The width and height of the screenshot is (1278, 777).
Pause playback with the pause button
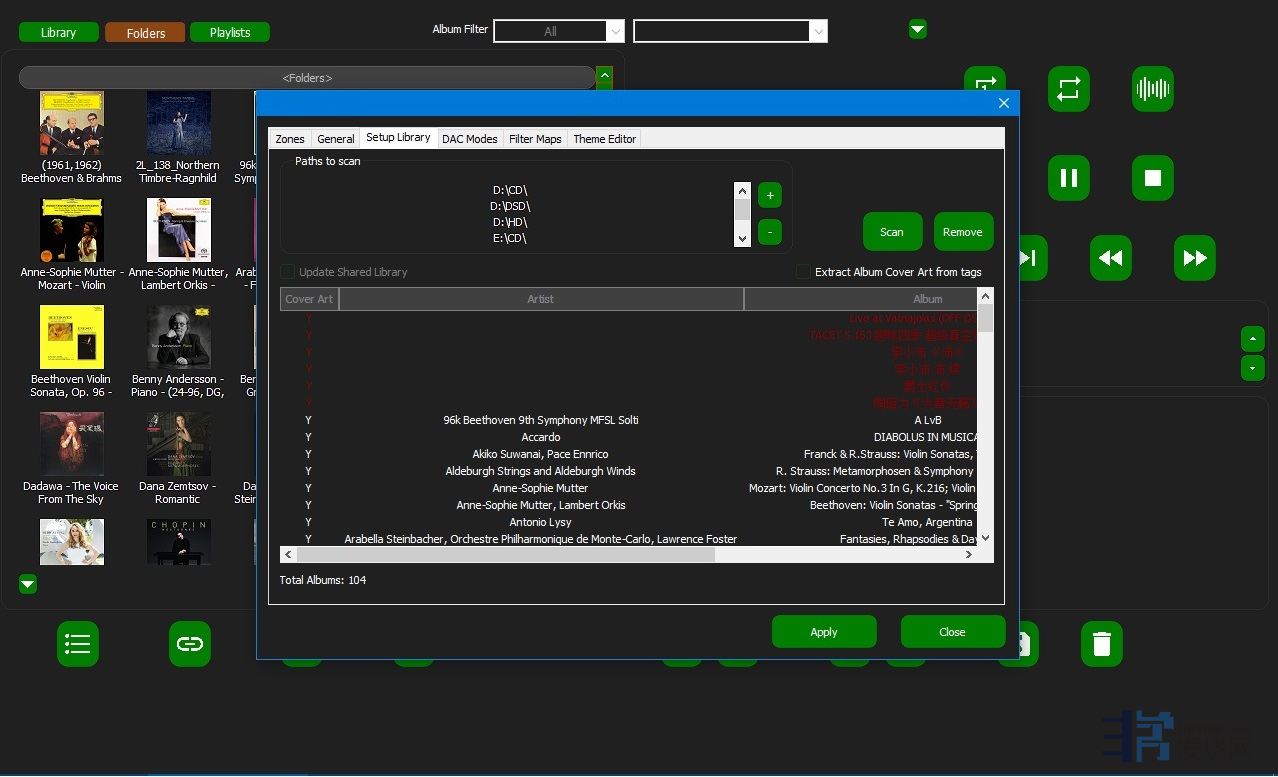click(x=1068, y=178)
